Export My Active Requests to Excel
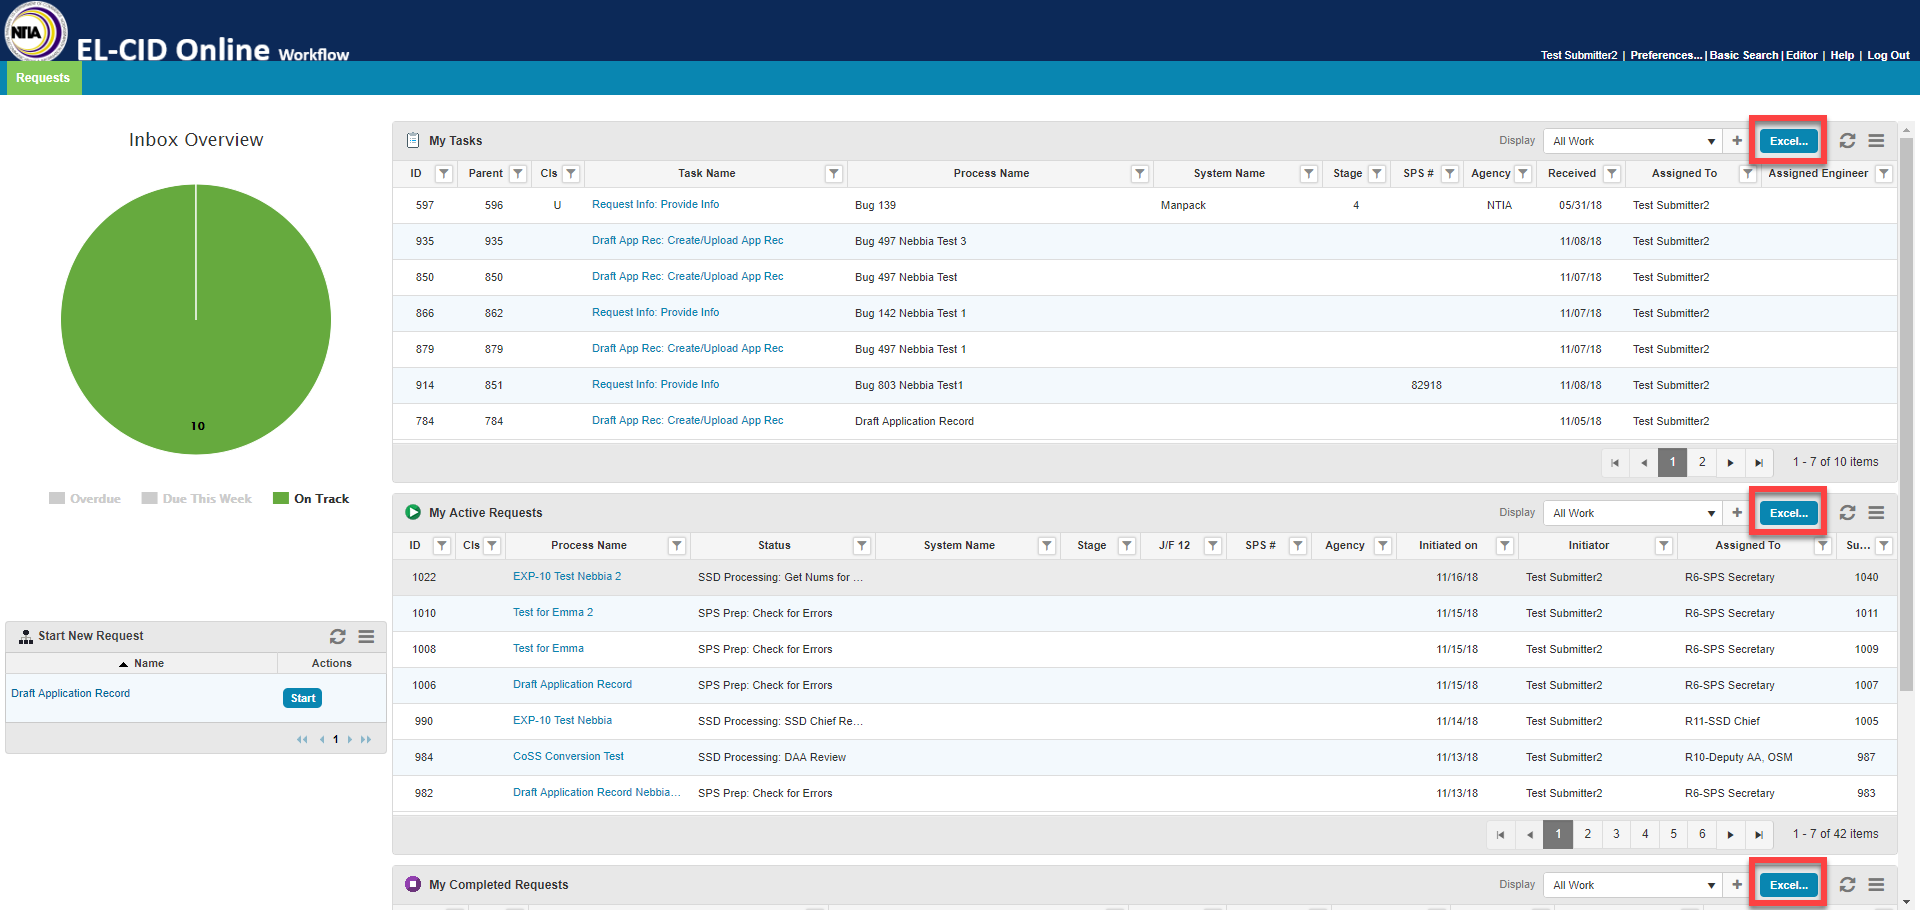 click(x=1789, y=513)
